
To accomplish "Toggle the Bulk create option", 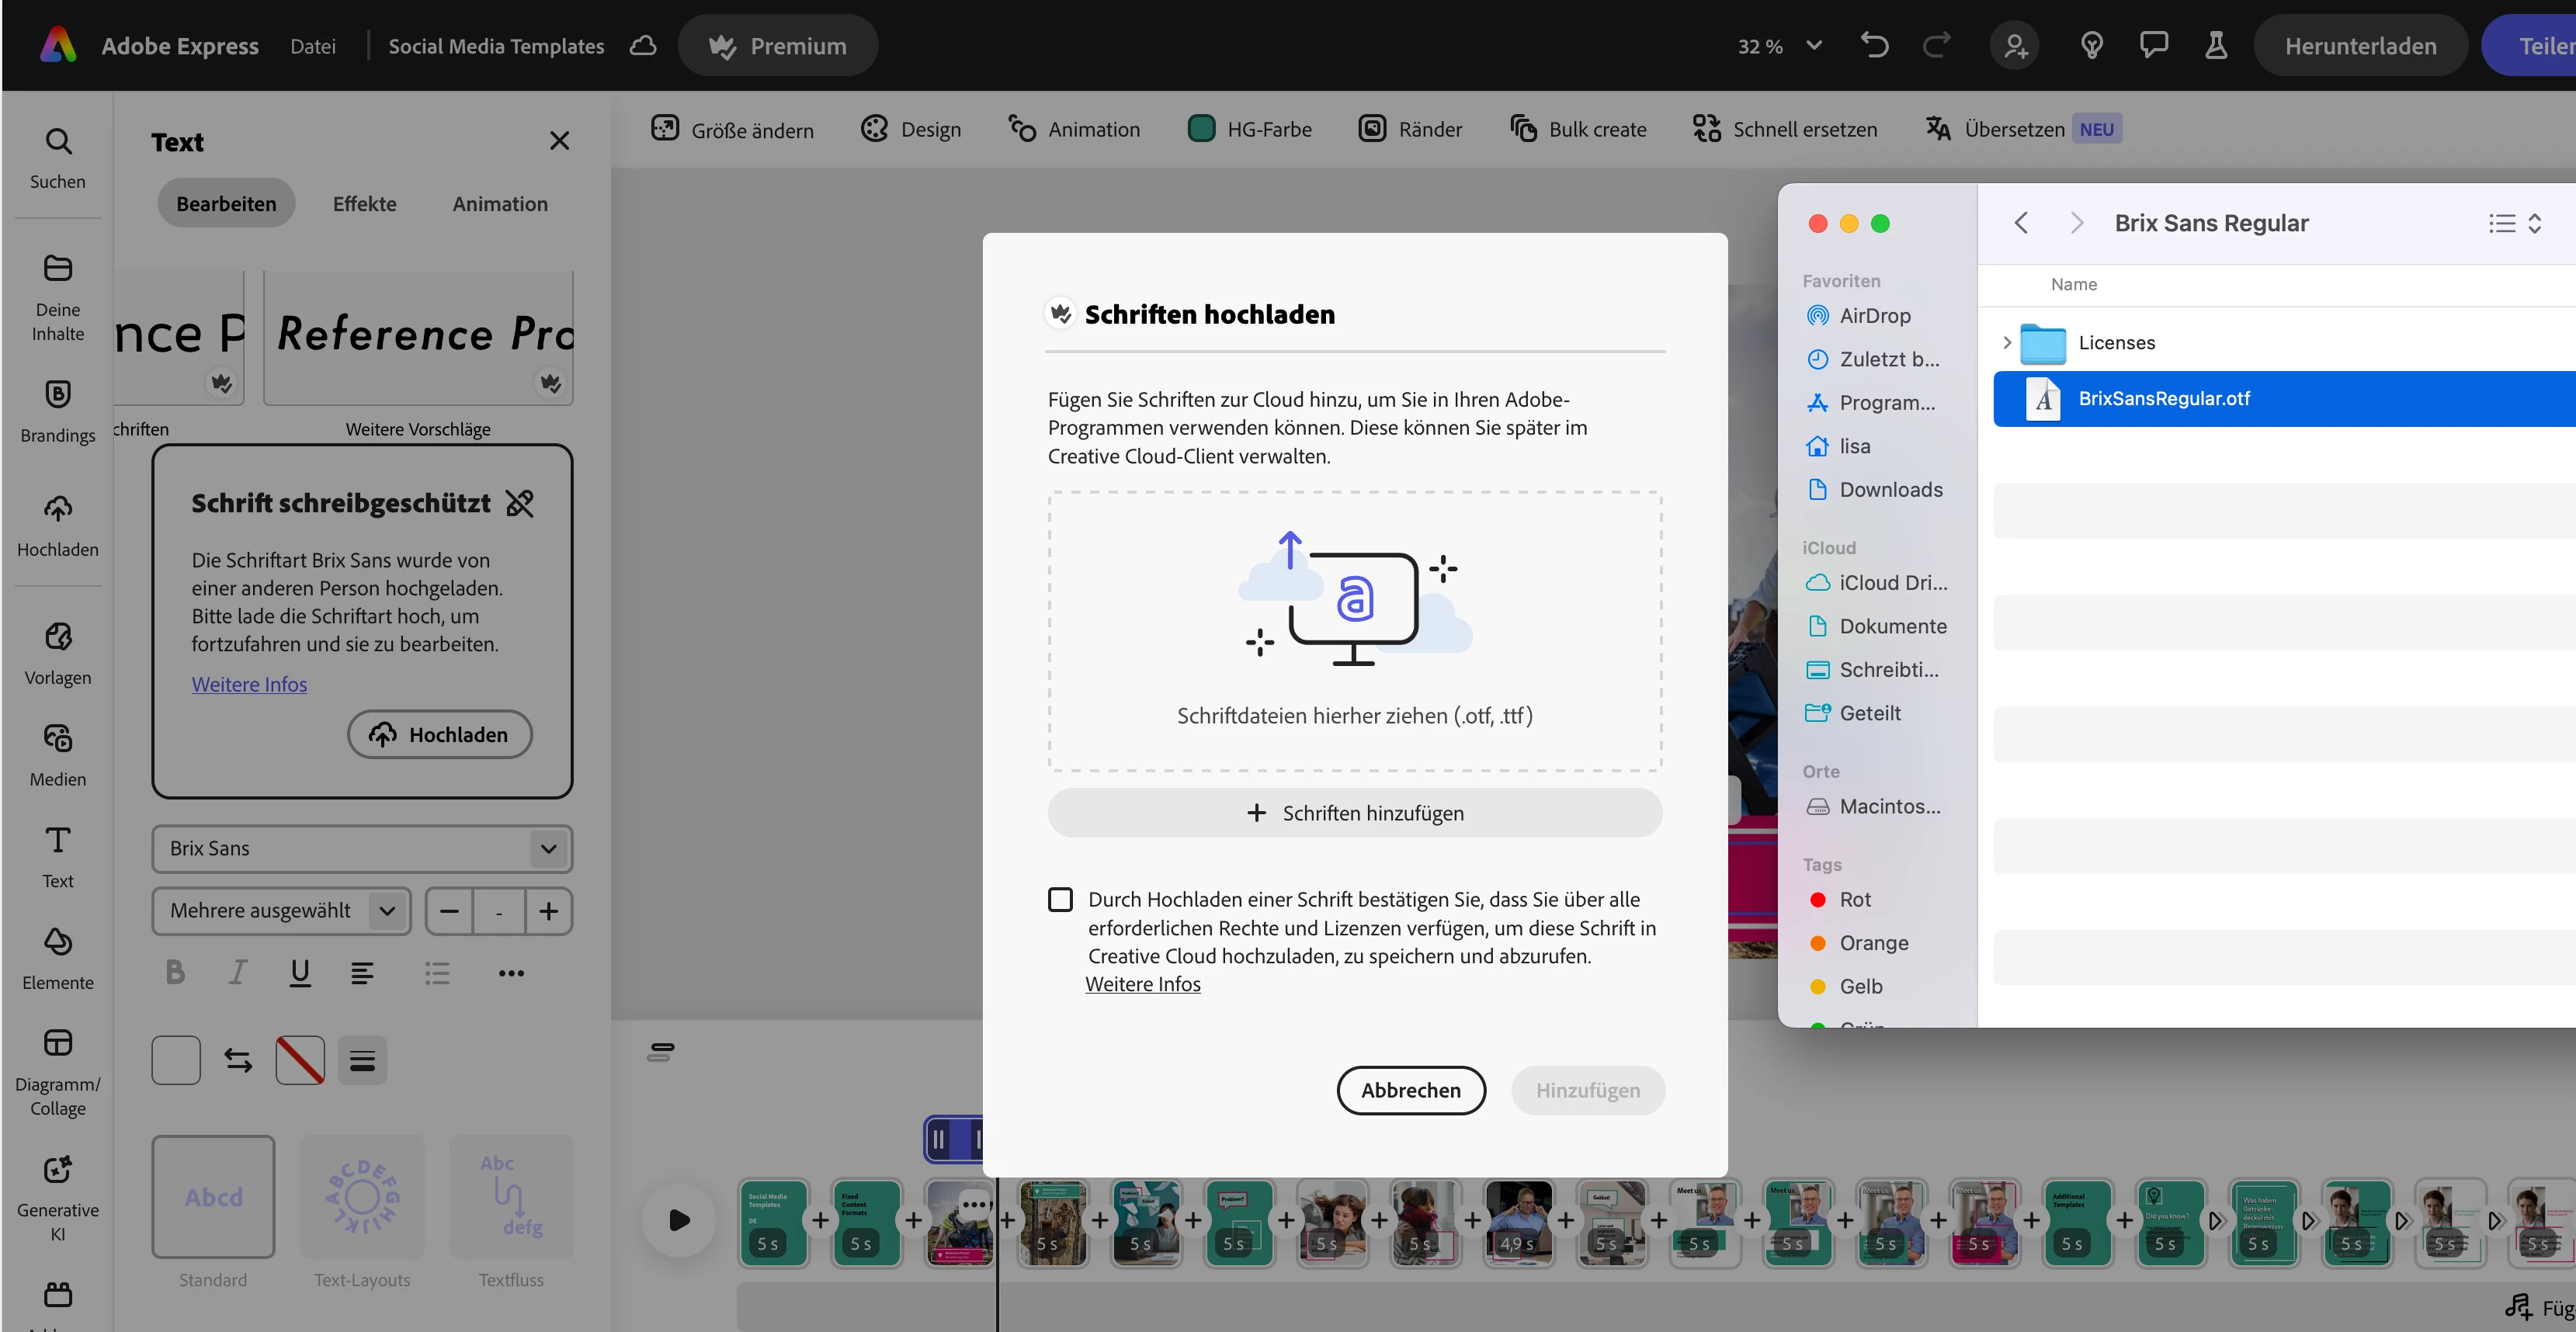I will point(1577,129).
